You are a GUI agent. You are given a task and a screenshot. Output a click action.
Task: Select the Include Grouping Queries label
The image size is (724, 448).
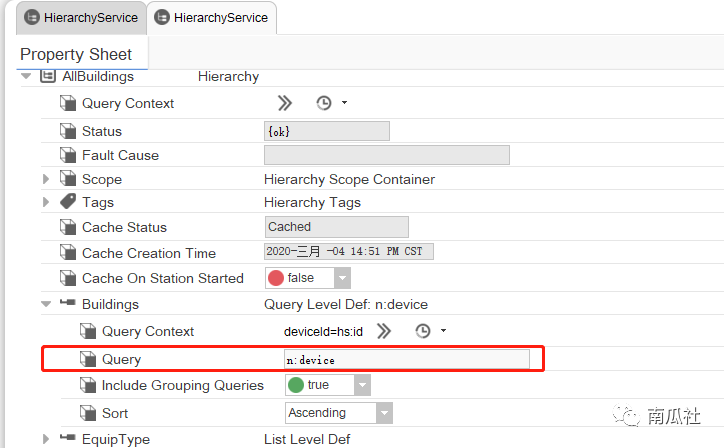[x=182, y=385]
